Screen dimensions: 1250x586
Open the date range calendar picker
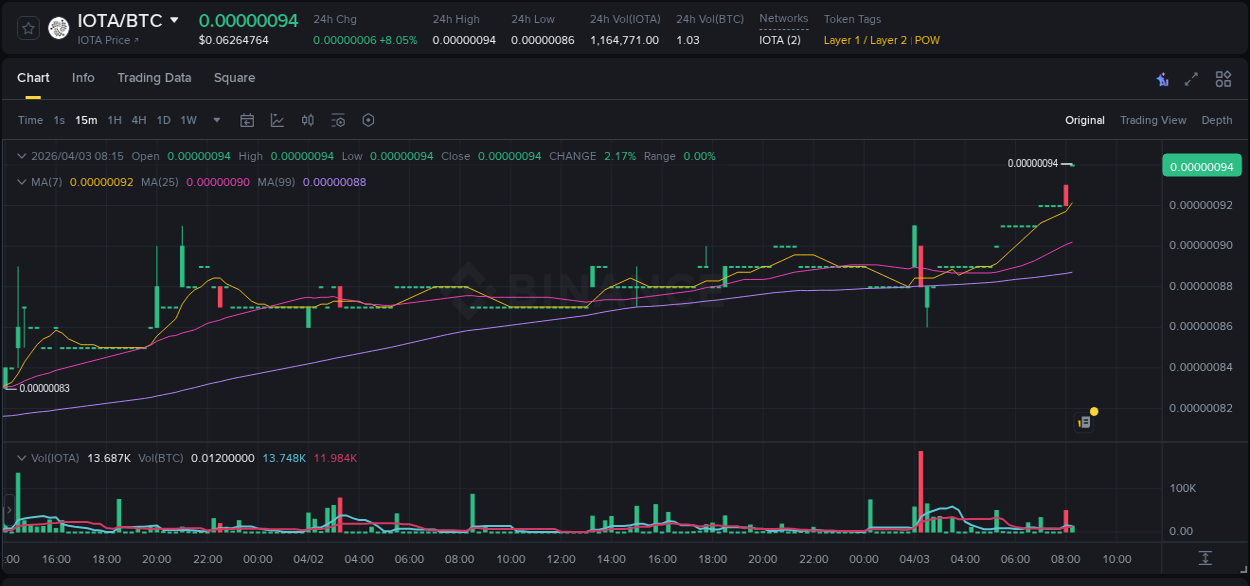pos(247,120)
